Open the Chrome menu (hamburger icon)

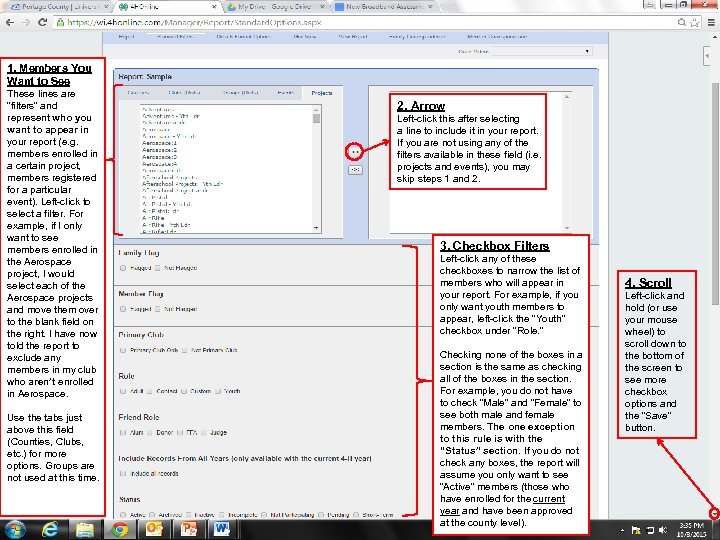pos(711,22)
